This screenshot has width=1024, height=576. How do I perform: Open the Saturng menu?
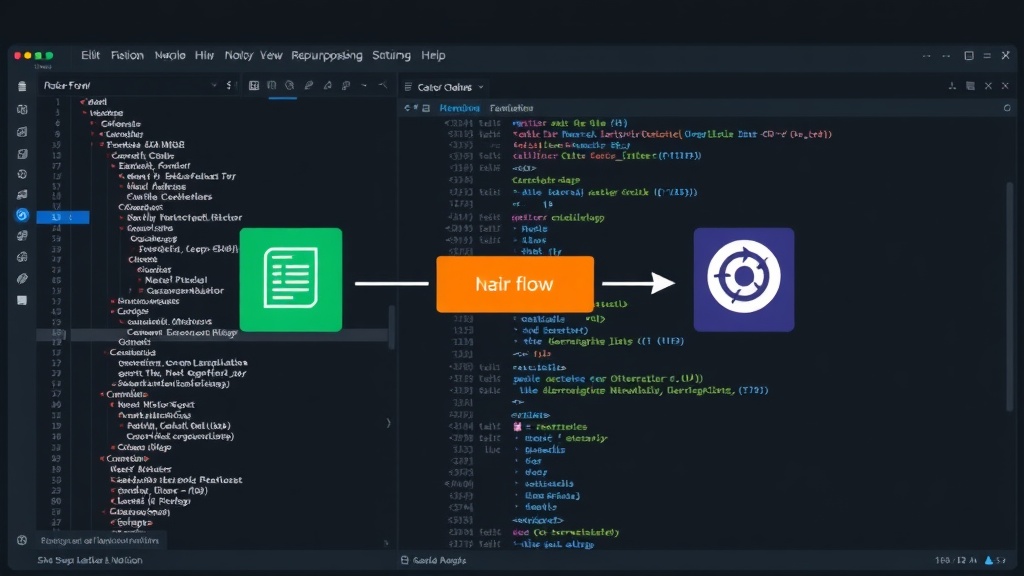click(x=391, y=56)
